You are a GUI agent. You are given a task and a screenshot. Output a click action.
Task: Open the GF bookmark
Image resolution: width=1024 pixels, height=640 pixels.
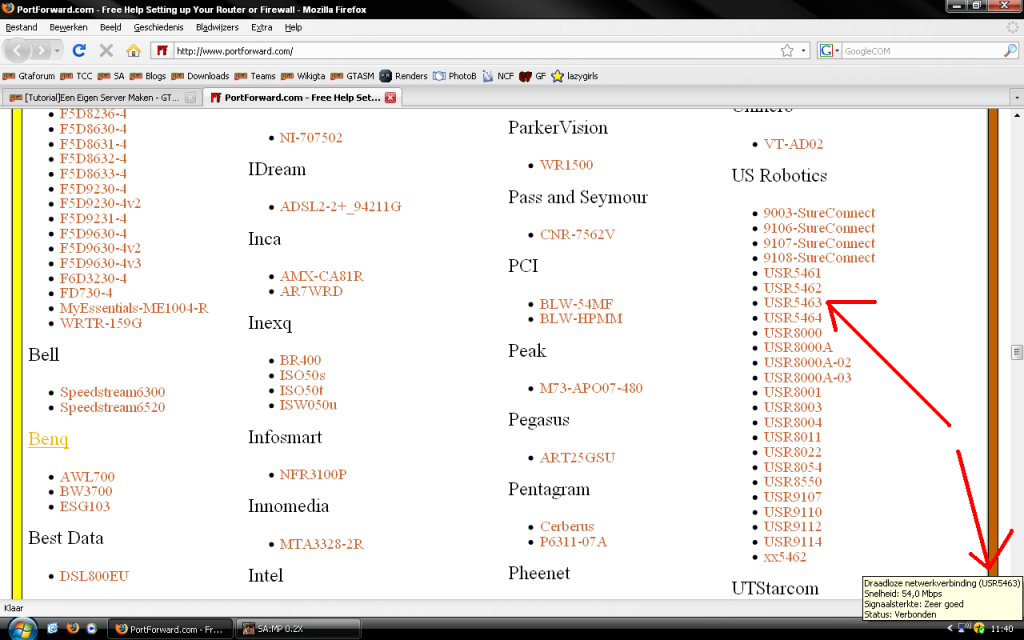click(x=533, y=76)
